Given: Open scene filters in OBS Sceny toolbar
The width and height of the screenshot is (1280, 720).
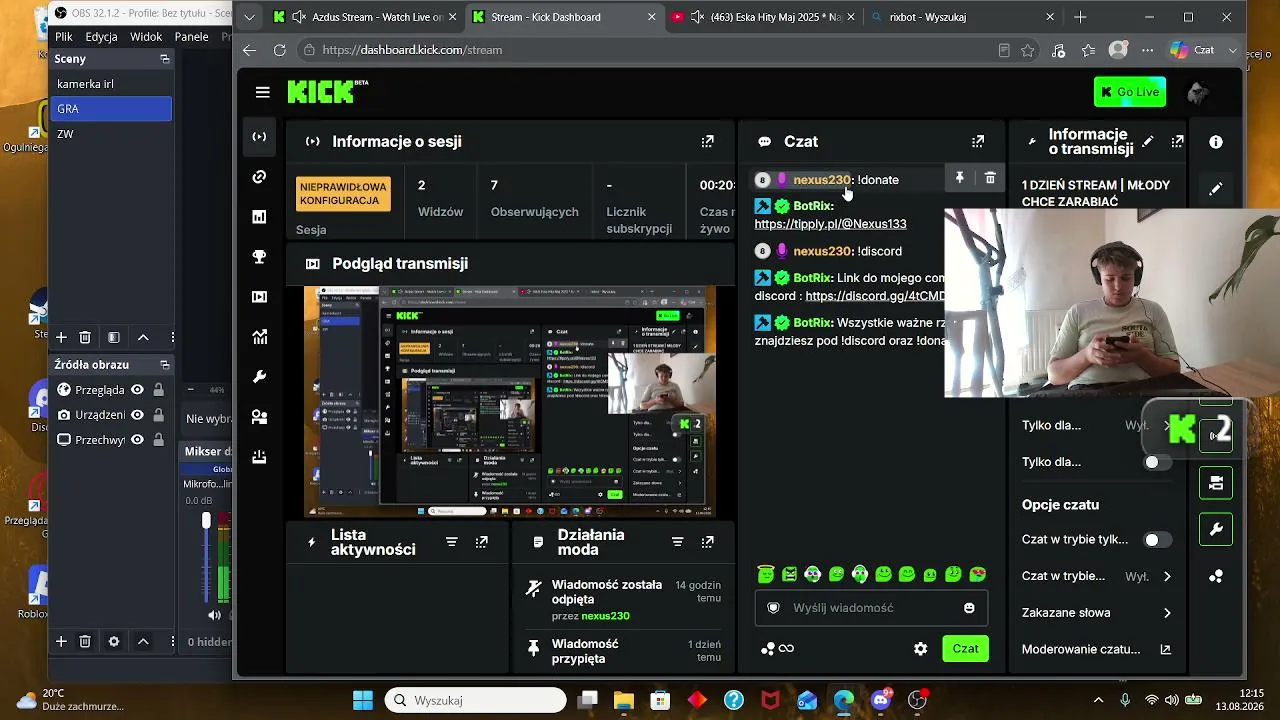Looking at the screenshot, I should [114, 338].
